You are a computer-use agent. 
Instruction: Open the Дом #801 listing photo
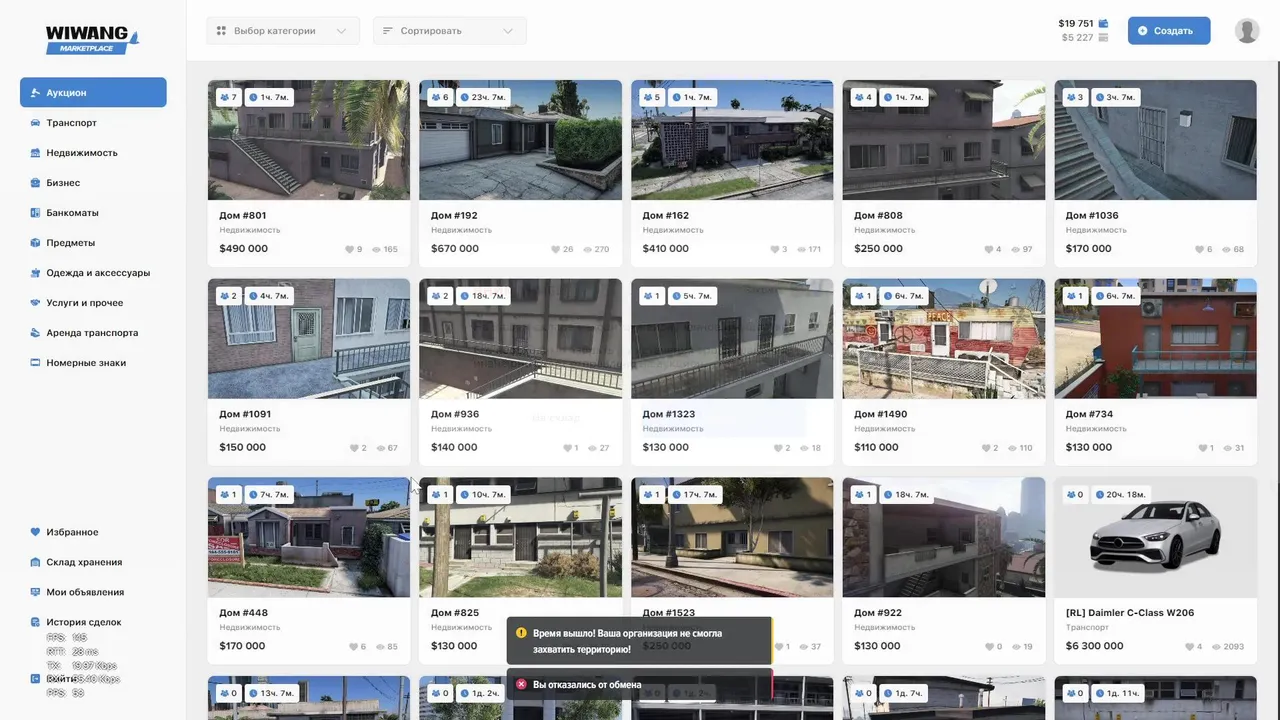(309, 140)
